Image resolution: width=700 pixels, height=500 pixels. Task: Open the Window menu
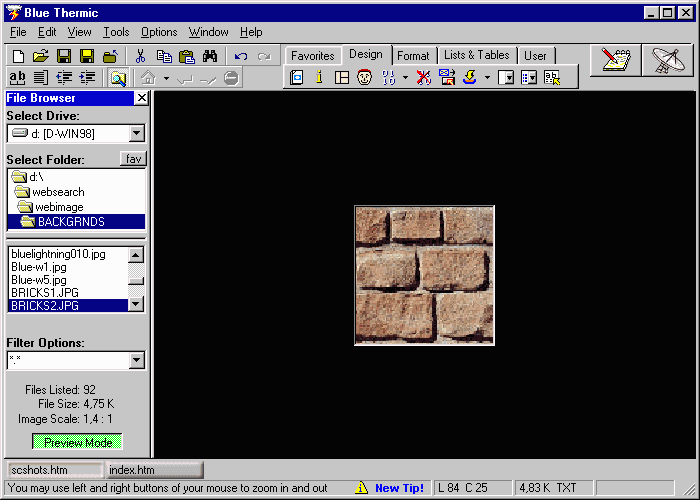pyautogui.click(x=208, y=32)
